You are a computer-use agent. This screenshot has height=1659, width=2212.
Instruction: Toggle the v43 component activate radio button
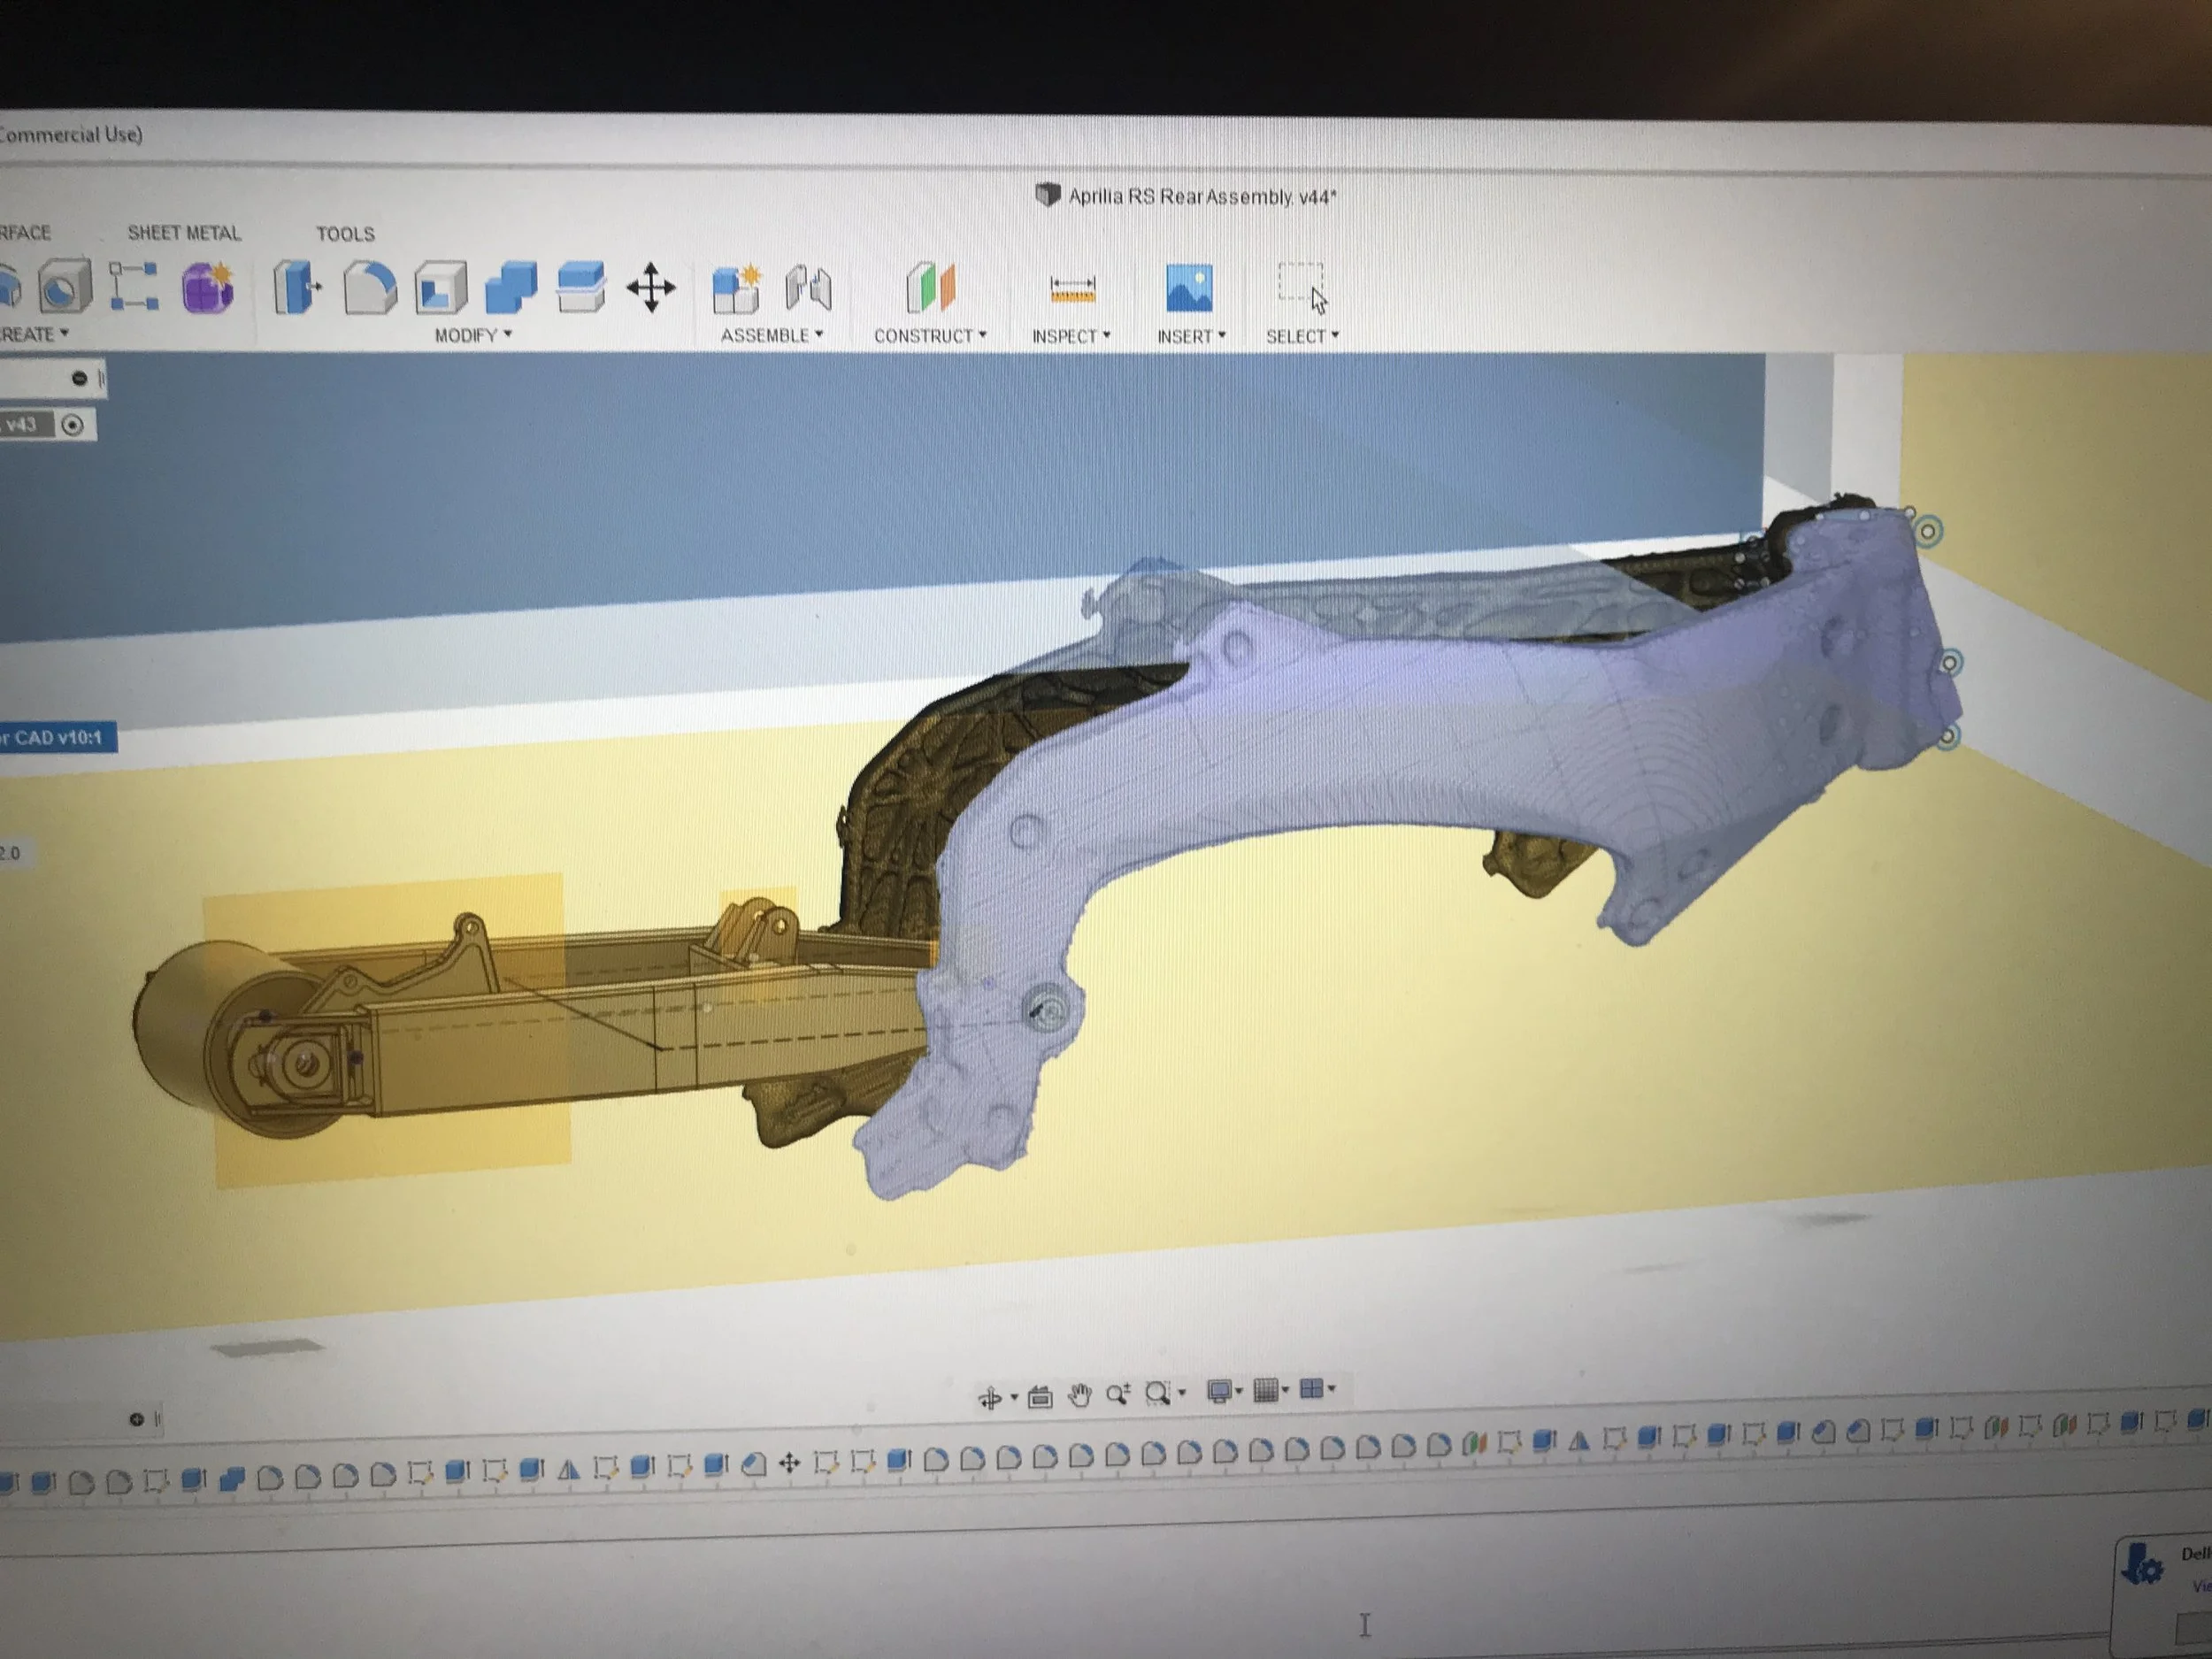click(x=72, y=425)
